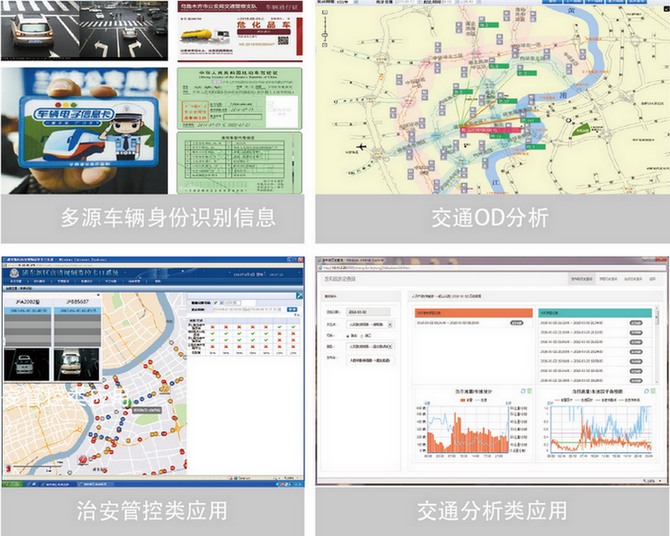Open the hazardous goods vehicle pass card image
The height and width of the screenshot is (536, 670).
tap(240, 30)
